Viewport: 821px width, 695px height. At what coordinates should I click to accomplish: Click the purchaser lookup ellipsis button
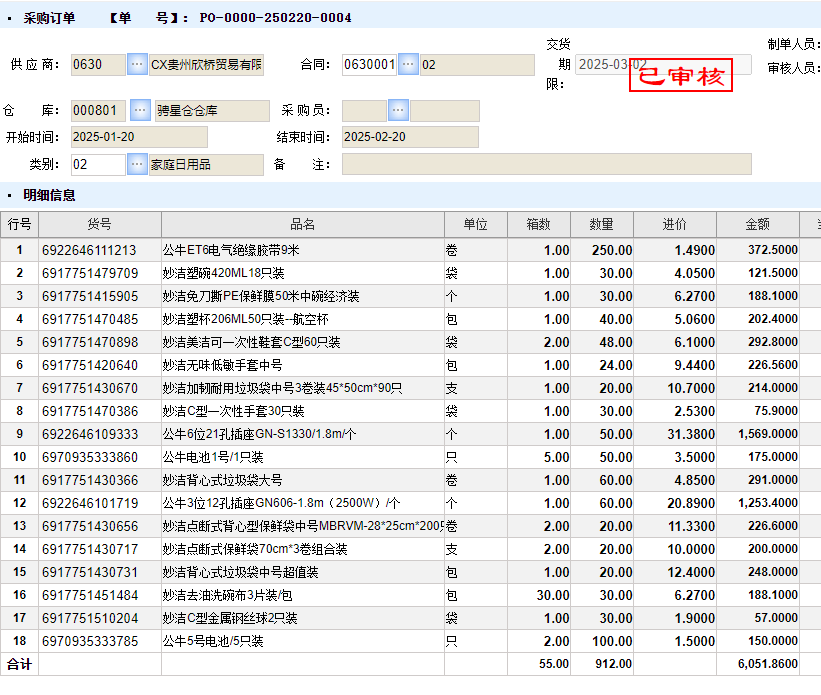click(x=398, y=110)
